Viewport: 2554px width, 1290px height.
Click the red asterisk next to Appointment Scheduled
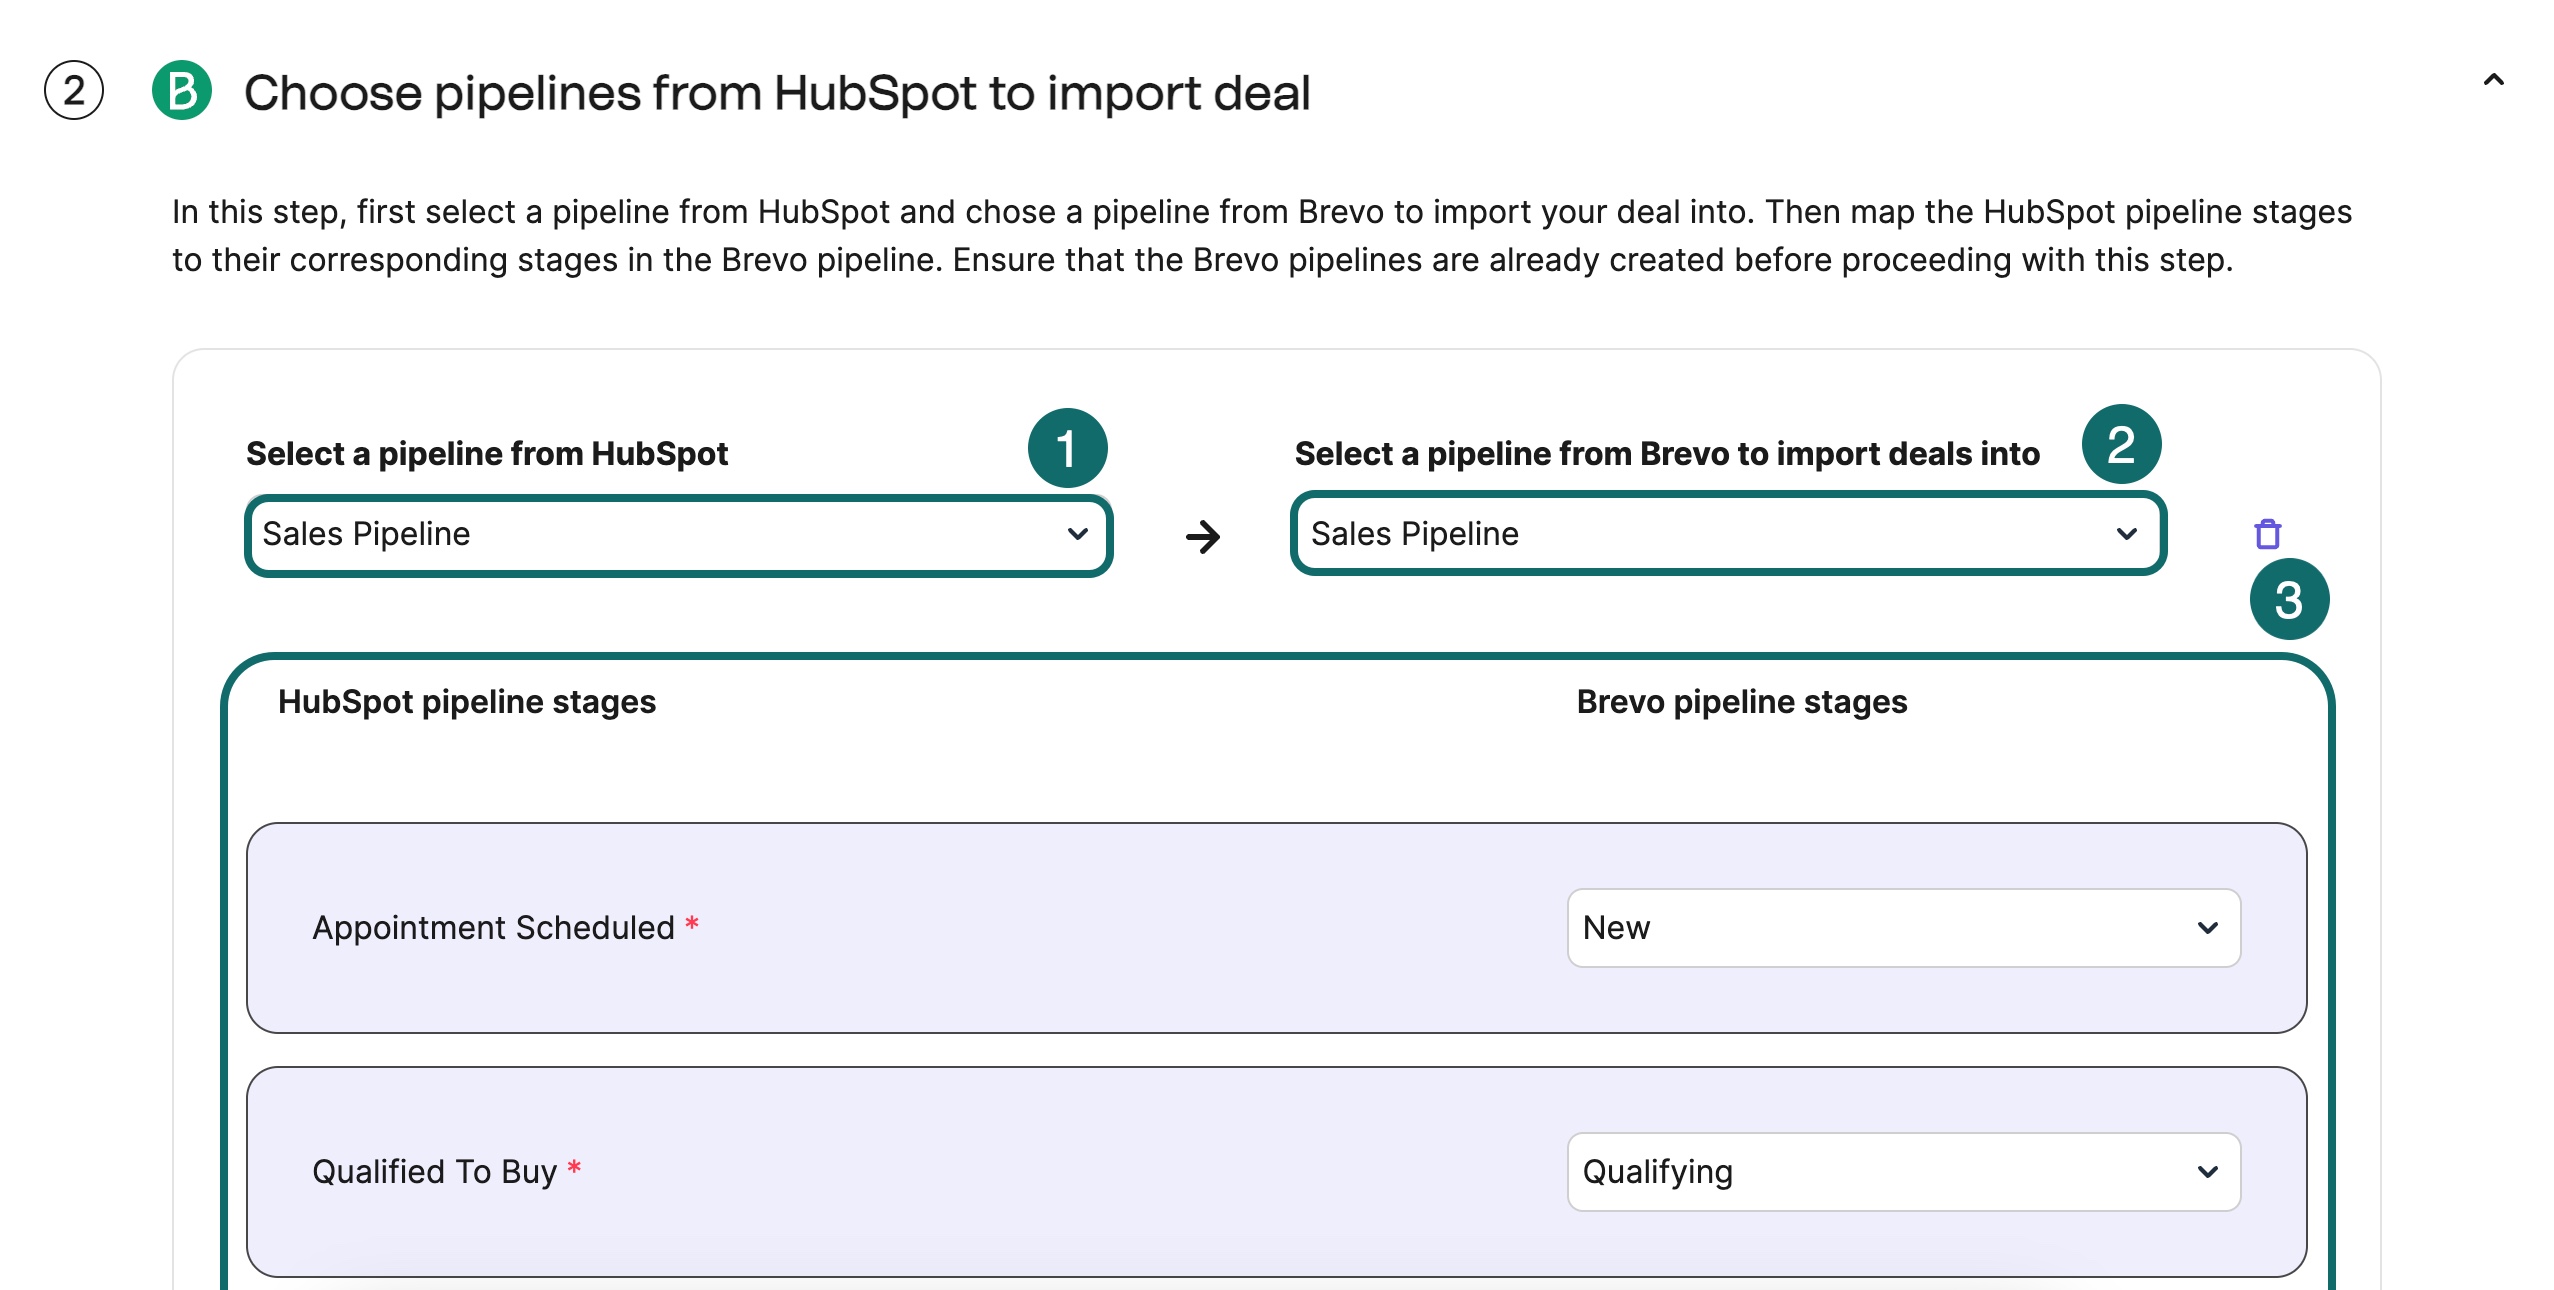tap(692, 925)
